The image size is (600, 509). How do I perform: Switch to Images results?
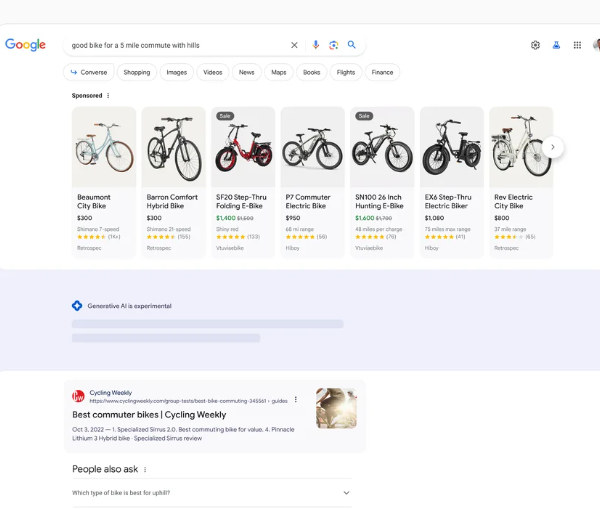click(x=177, y=72)
